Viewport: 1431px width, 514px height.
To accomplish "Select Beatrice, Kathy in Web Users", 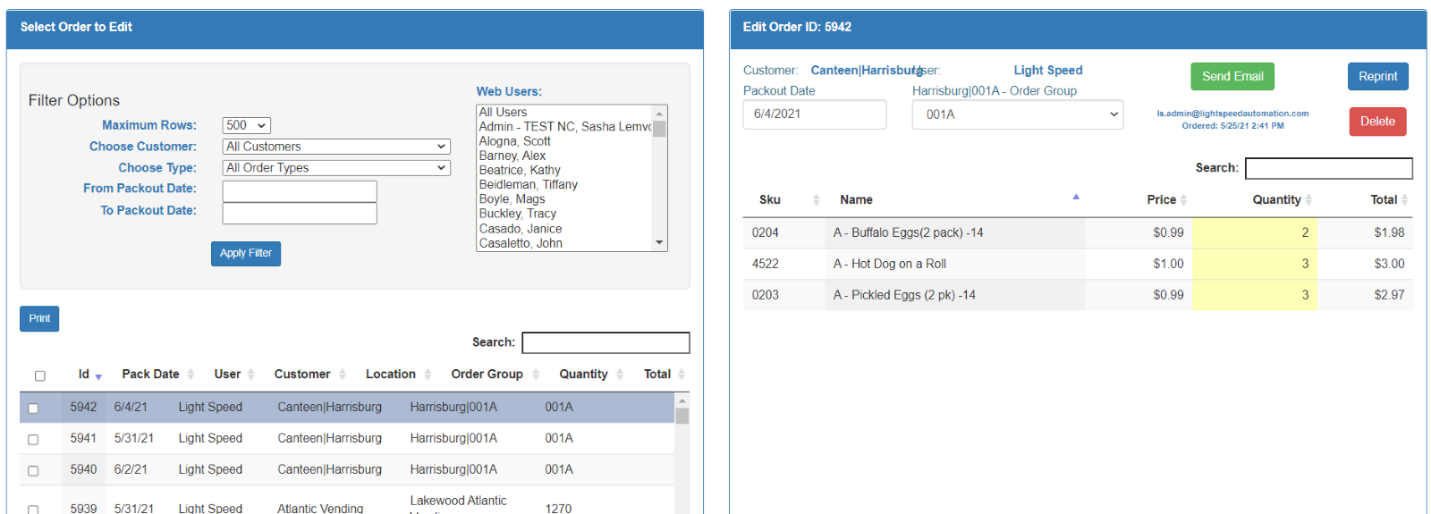I will point(564,170).
